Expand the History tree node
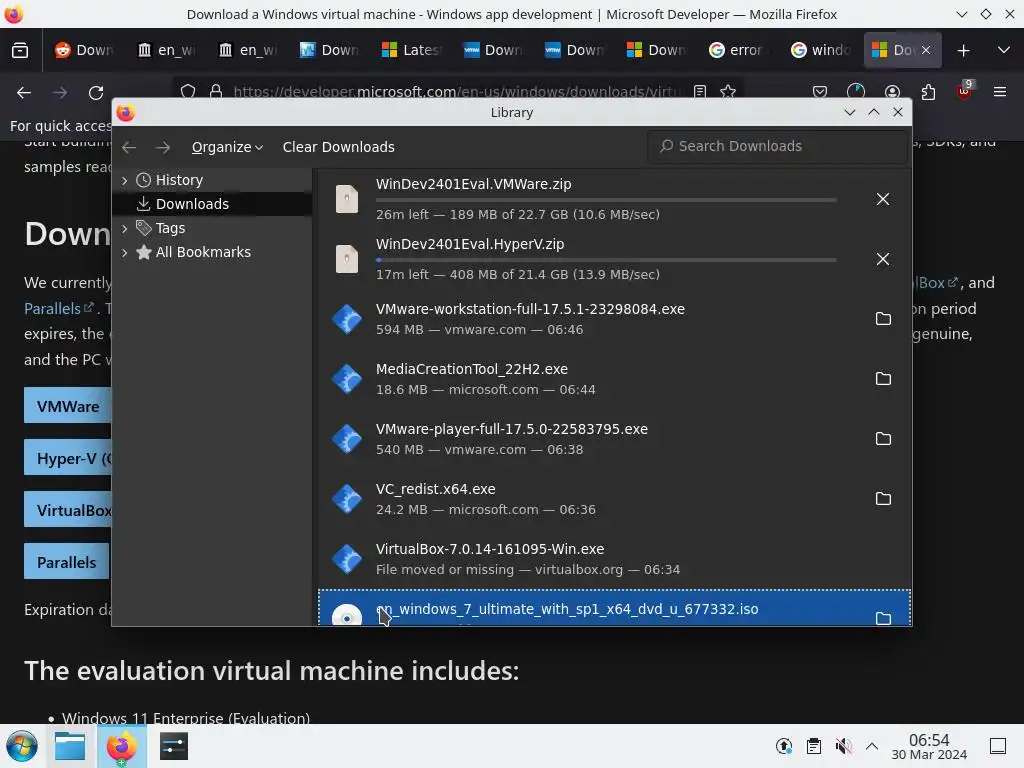 (125, 180)
